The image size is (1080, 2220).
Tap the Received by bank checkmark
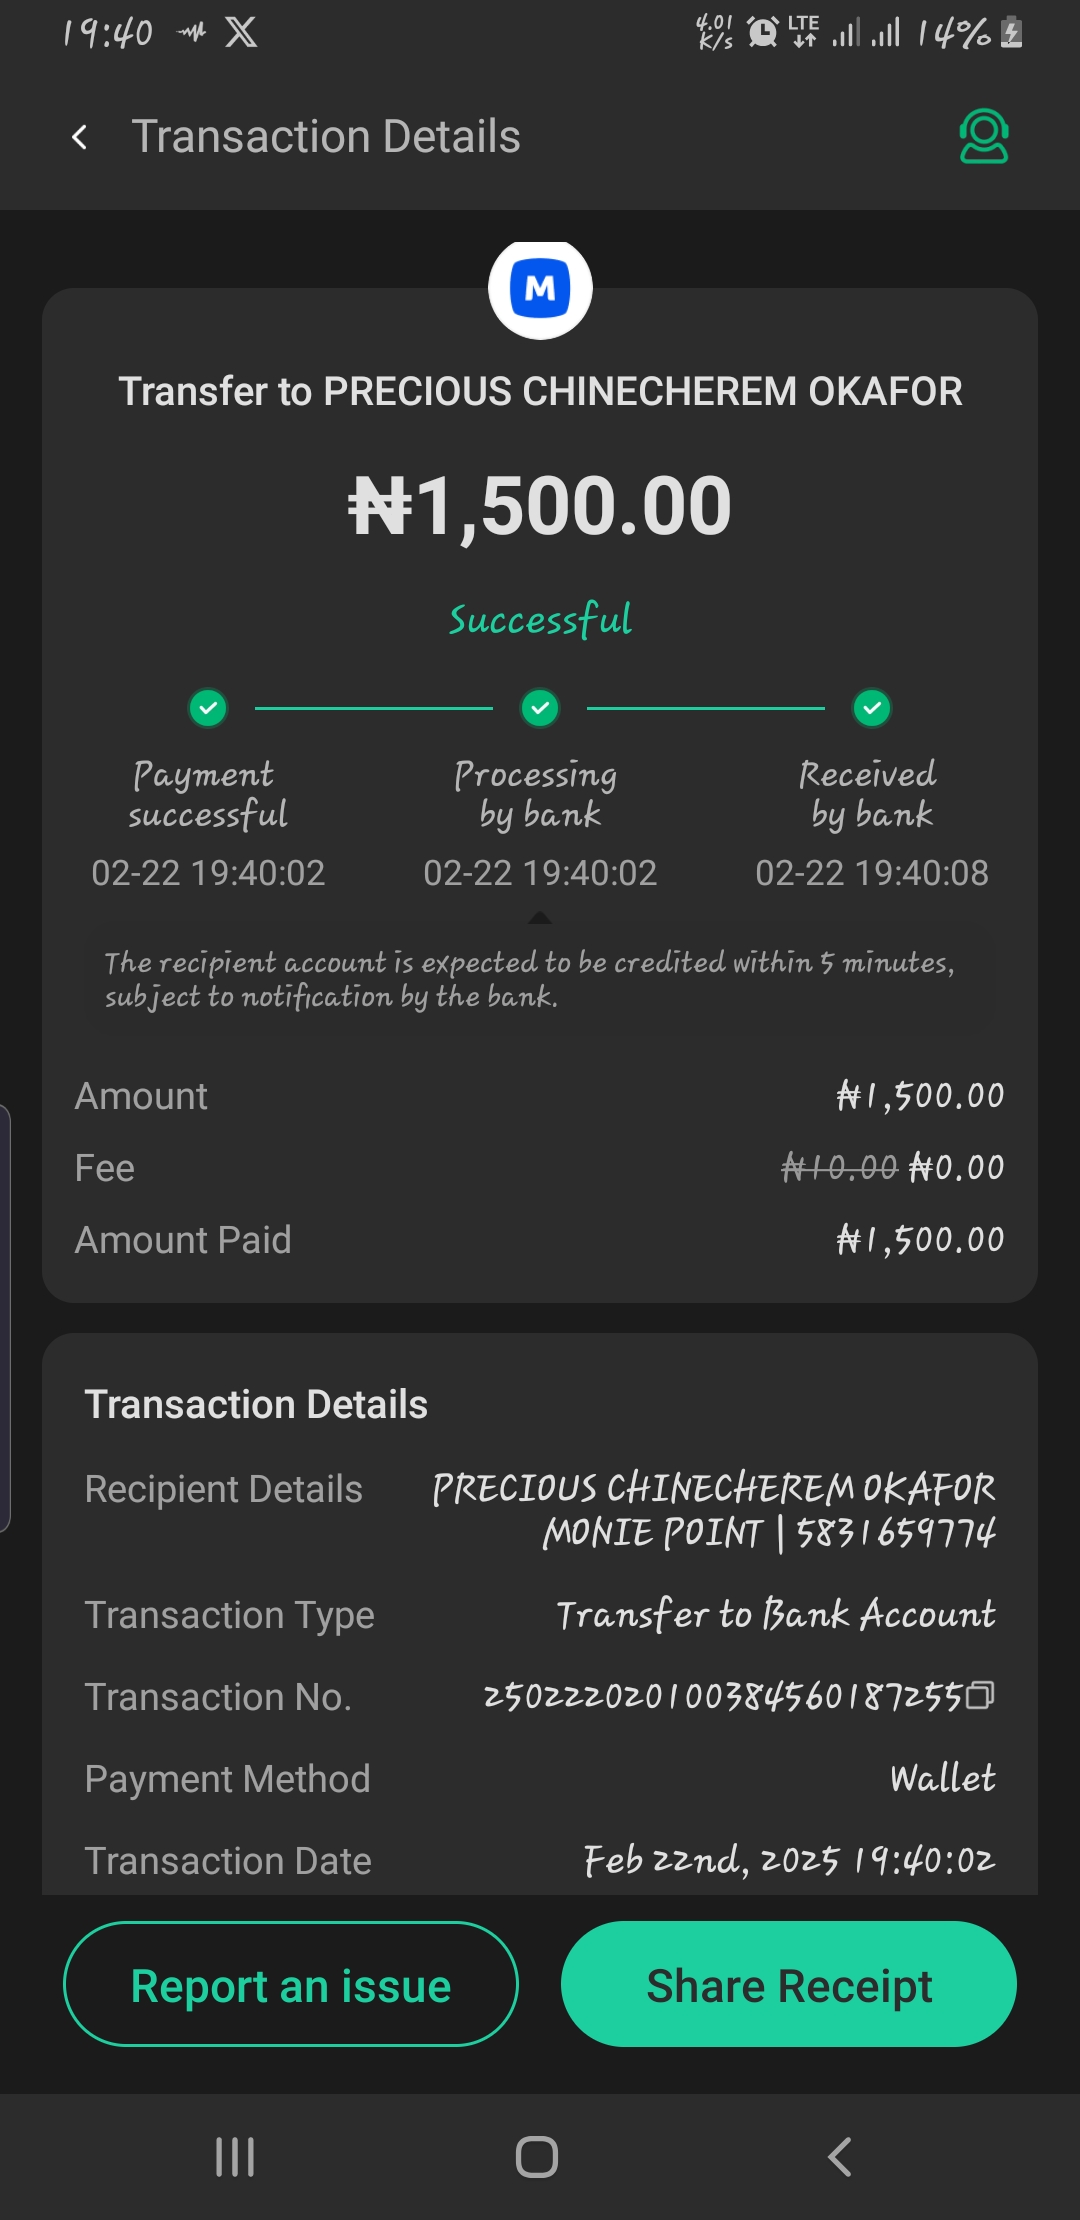tap(872, 708)
